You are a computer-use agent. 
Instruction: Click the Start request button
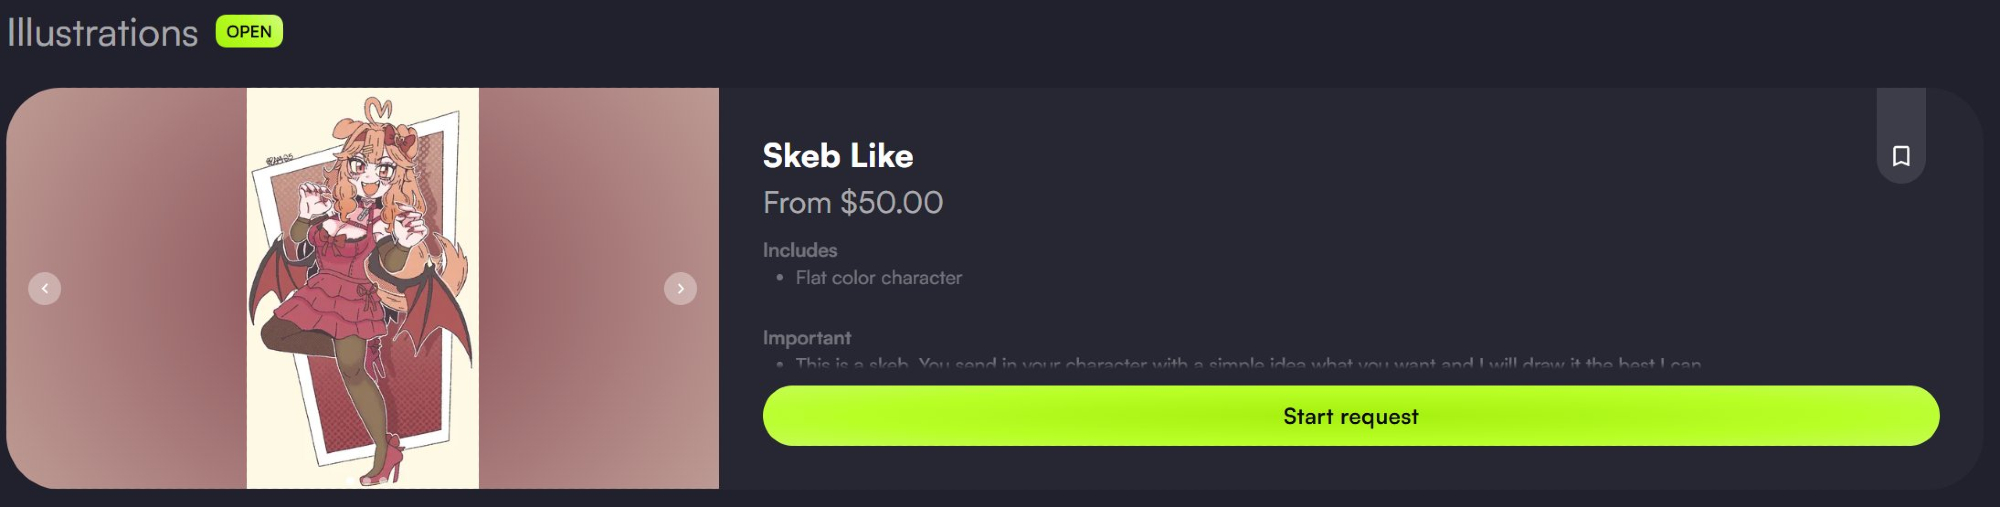[x=1350, y=416]
